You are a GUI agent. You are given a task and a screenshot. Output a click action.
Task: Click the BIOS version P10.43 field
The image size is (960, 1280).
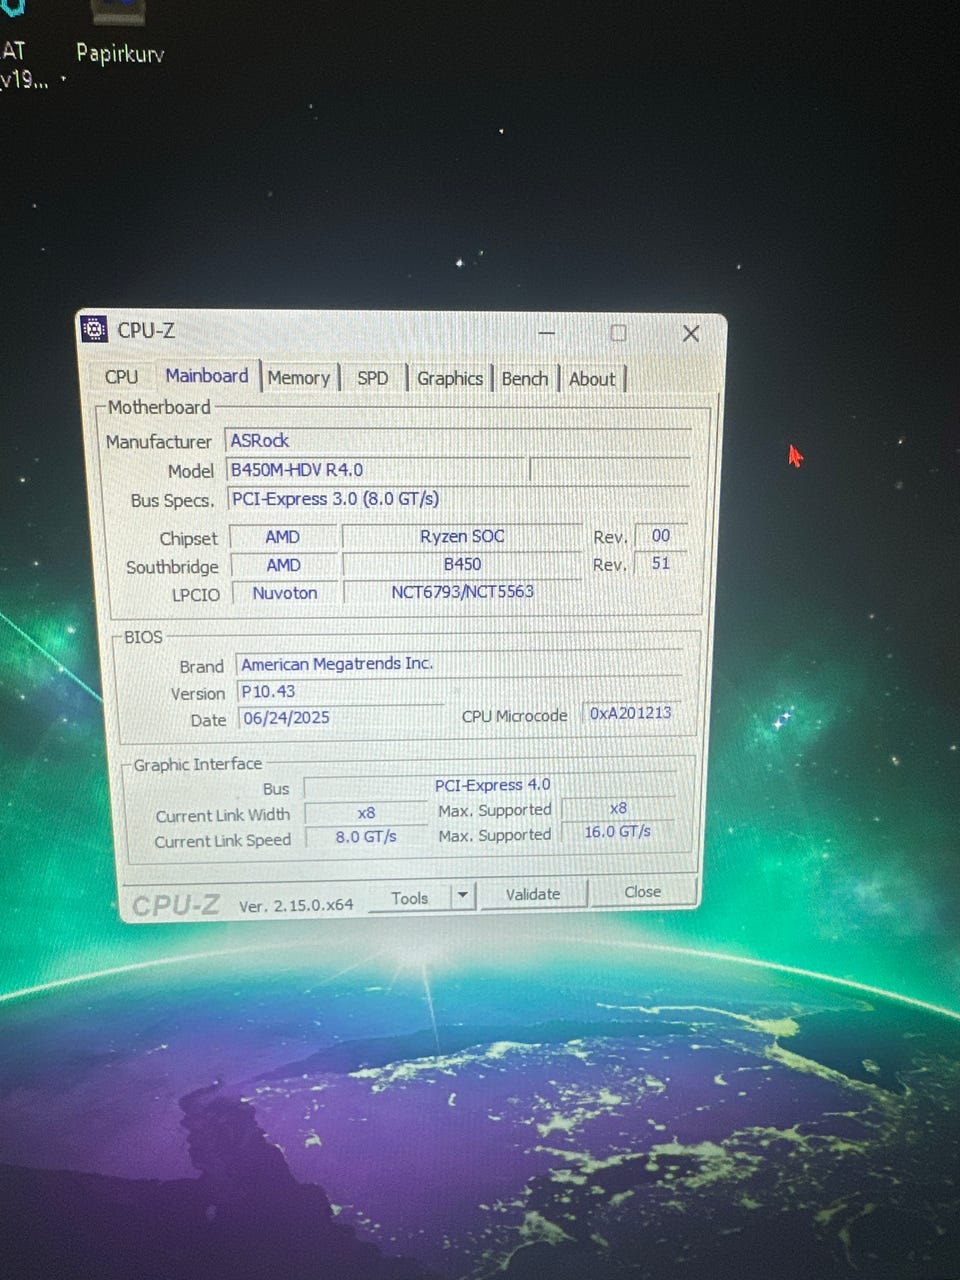pos(340,692)
